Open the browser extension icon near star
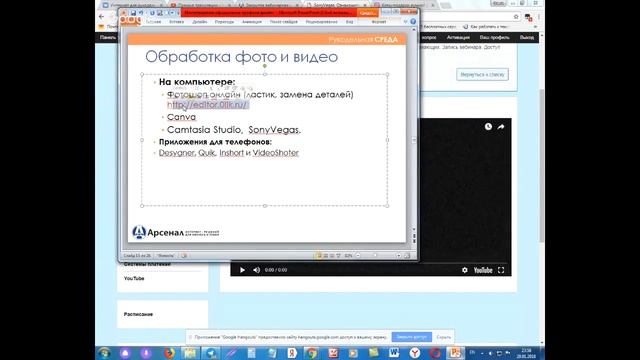Screen dimensions: 640x360 (528, 17)
